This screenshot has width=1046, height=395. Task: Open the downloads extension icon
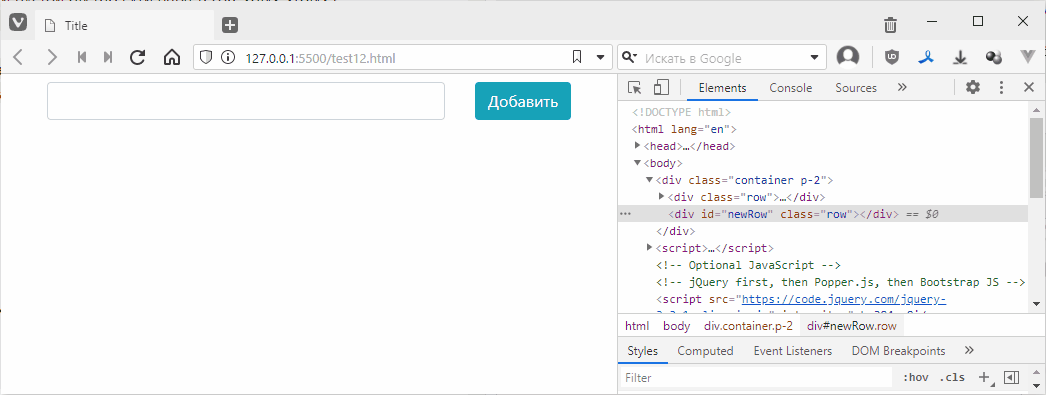(960, 58)
